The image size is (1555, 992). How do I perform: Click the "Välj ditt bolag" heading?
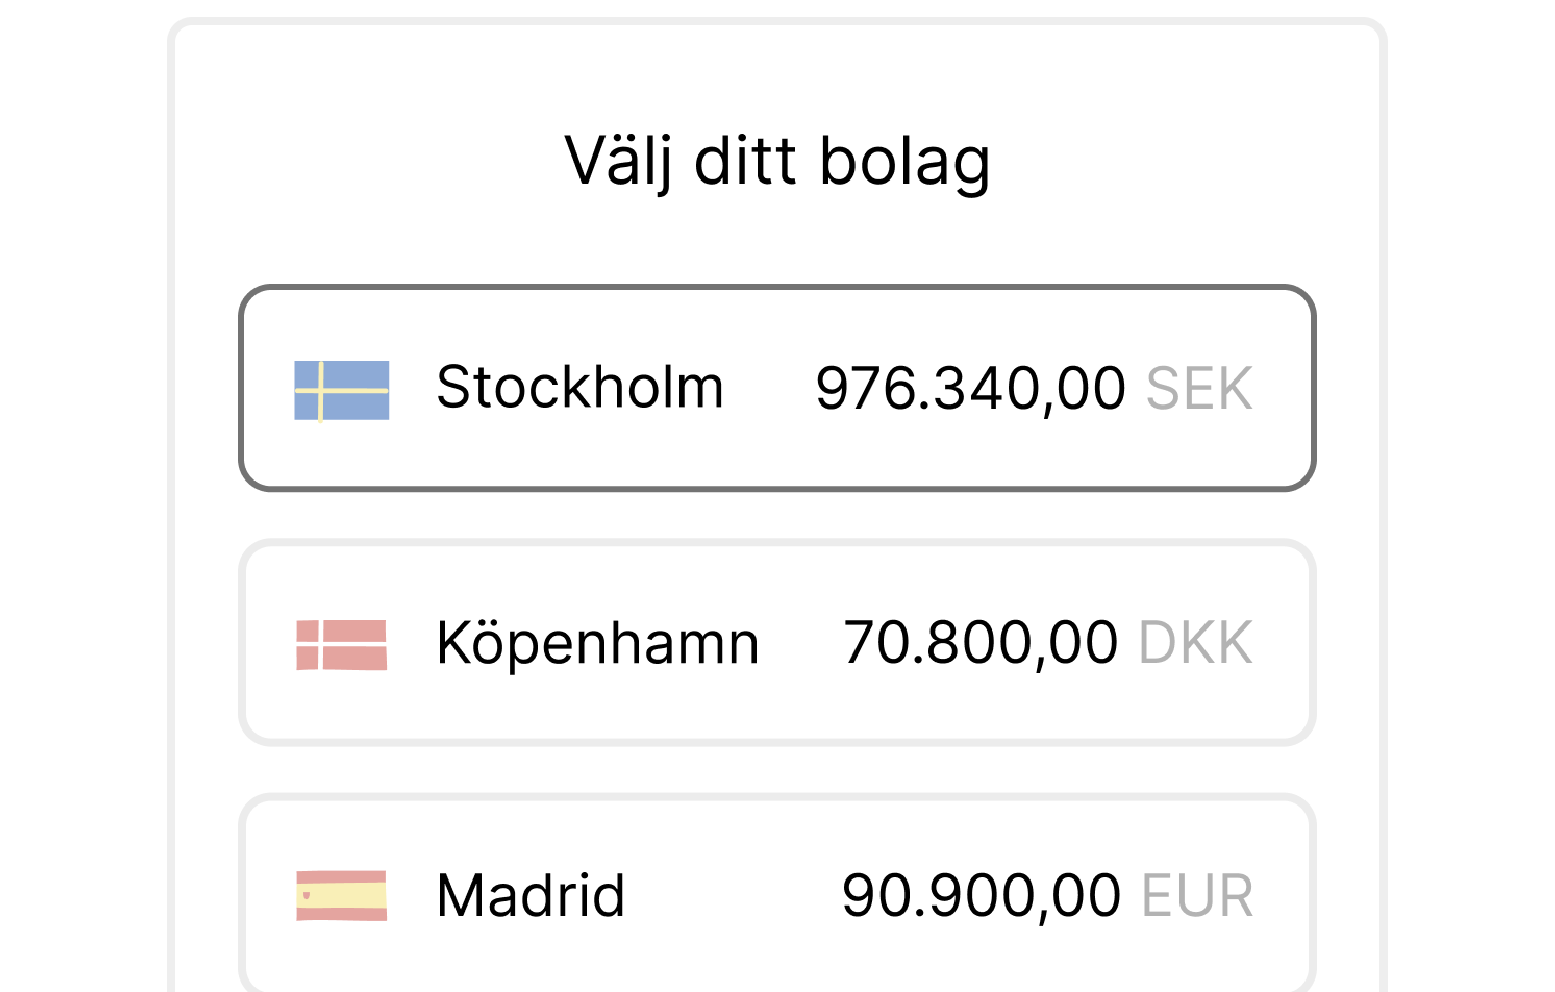click(777, 161)
